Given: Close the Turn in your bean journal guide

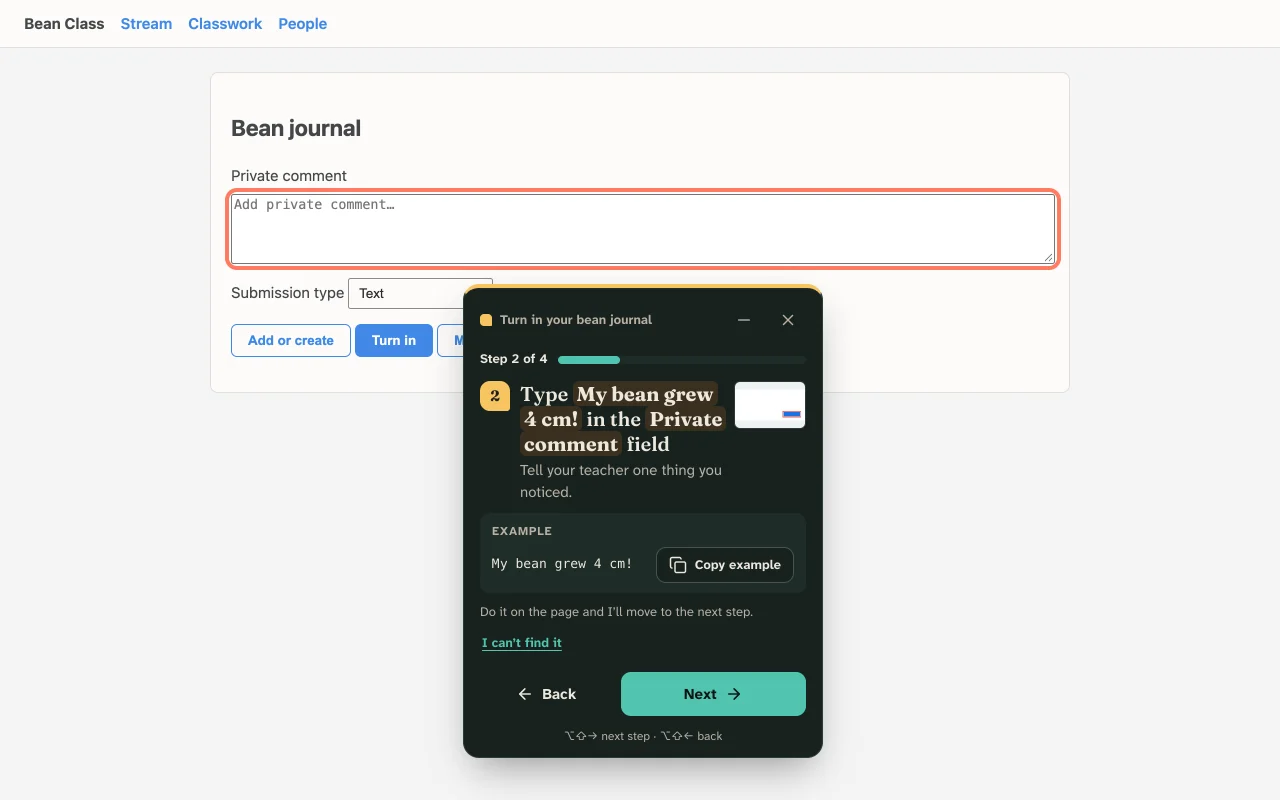Looking at the screenshot, I should pos(788,320).
